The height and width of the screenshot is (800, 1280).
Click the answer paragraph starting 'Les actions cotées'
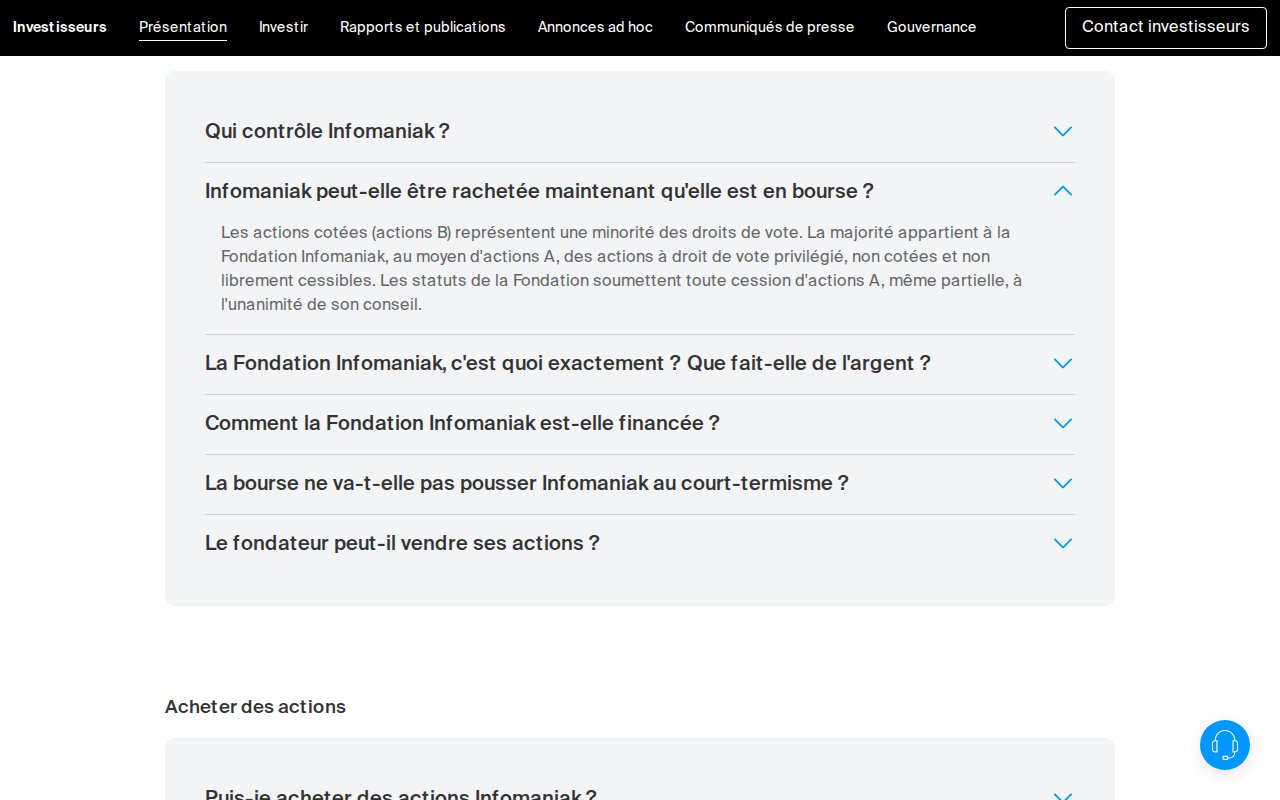tap(622, 268)
